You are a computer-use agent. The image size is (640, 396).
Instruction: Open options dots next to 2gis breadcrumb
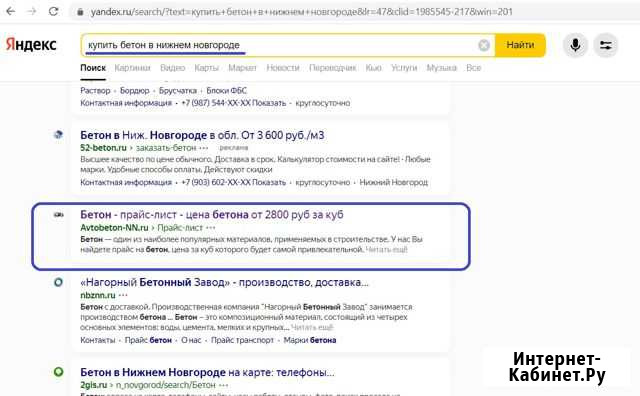(x=223, y=385)
